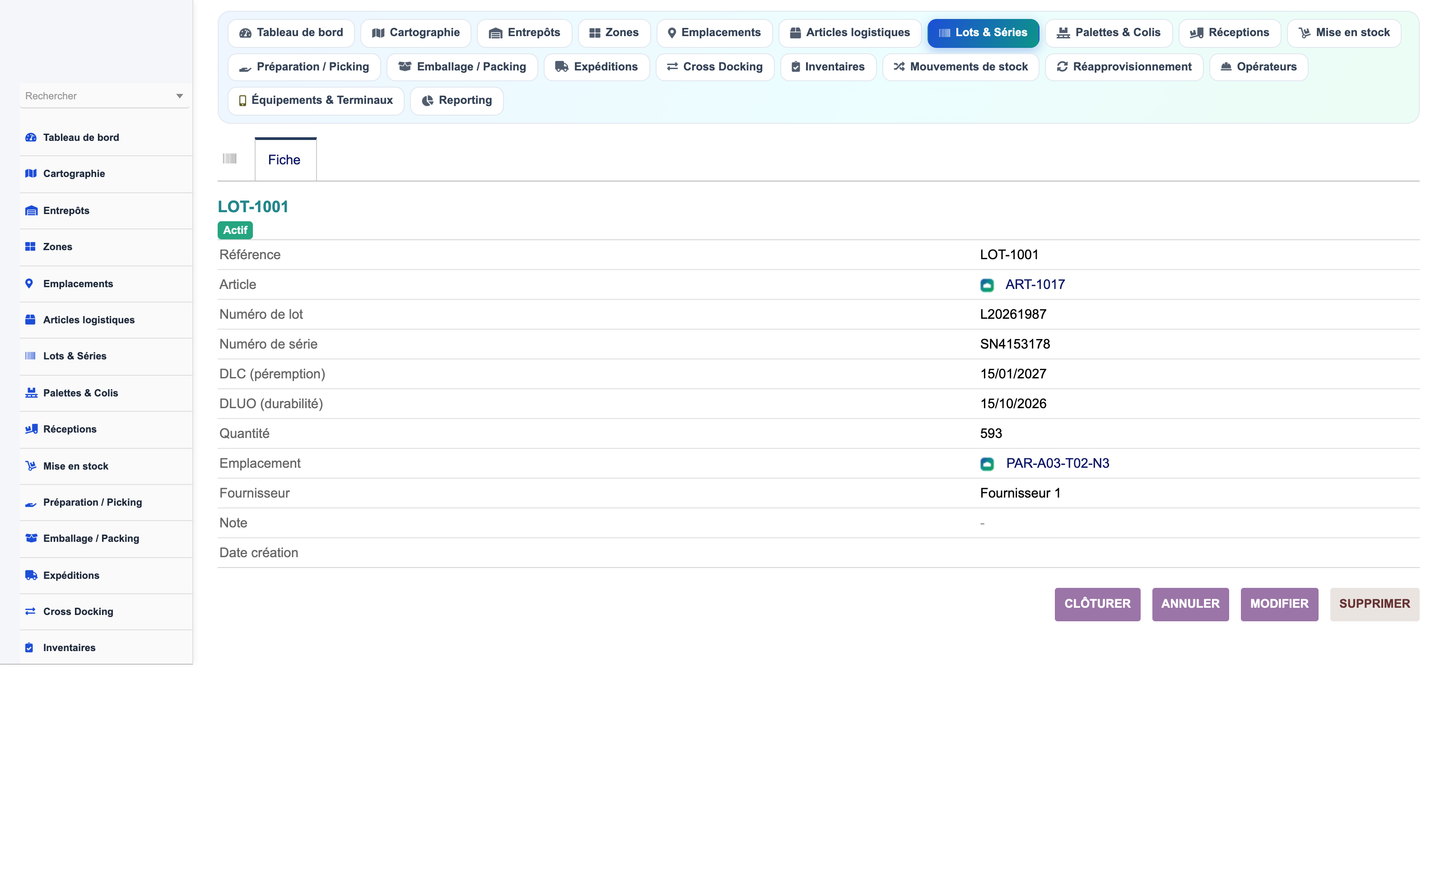1445x894 pixels.
Task: Open the PAR-A03-T02-N3 location link
Action: point(1057,464)
